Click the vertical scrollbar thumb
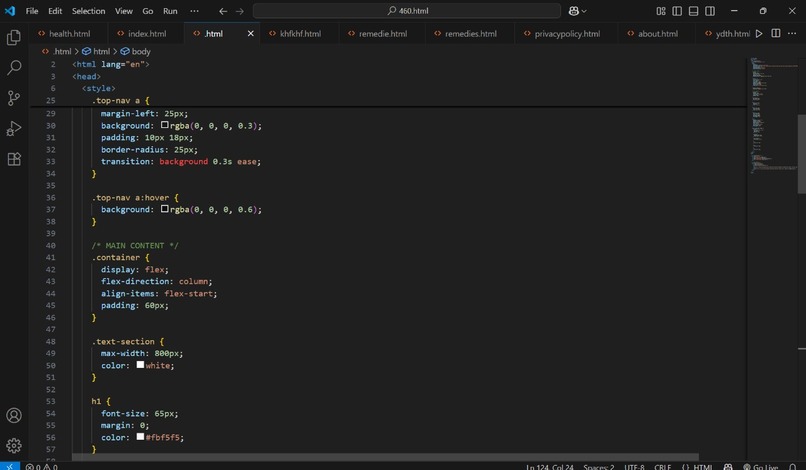Viewport: 806px width, 470px height. click(x=802, y=153)
